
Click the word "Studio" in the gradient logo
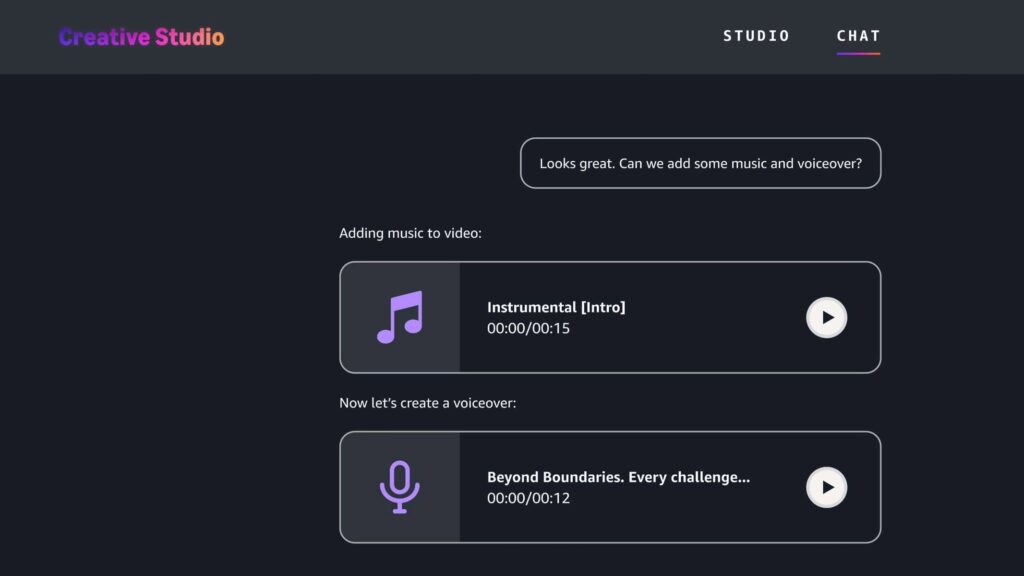189,38
